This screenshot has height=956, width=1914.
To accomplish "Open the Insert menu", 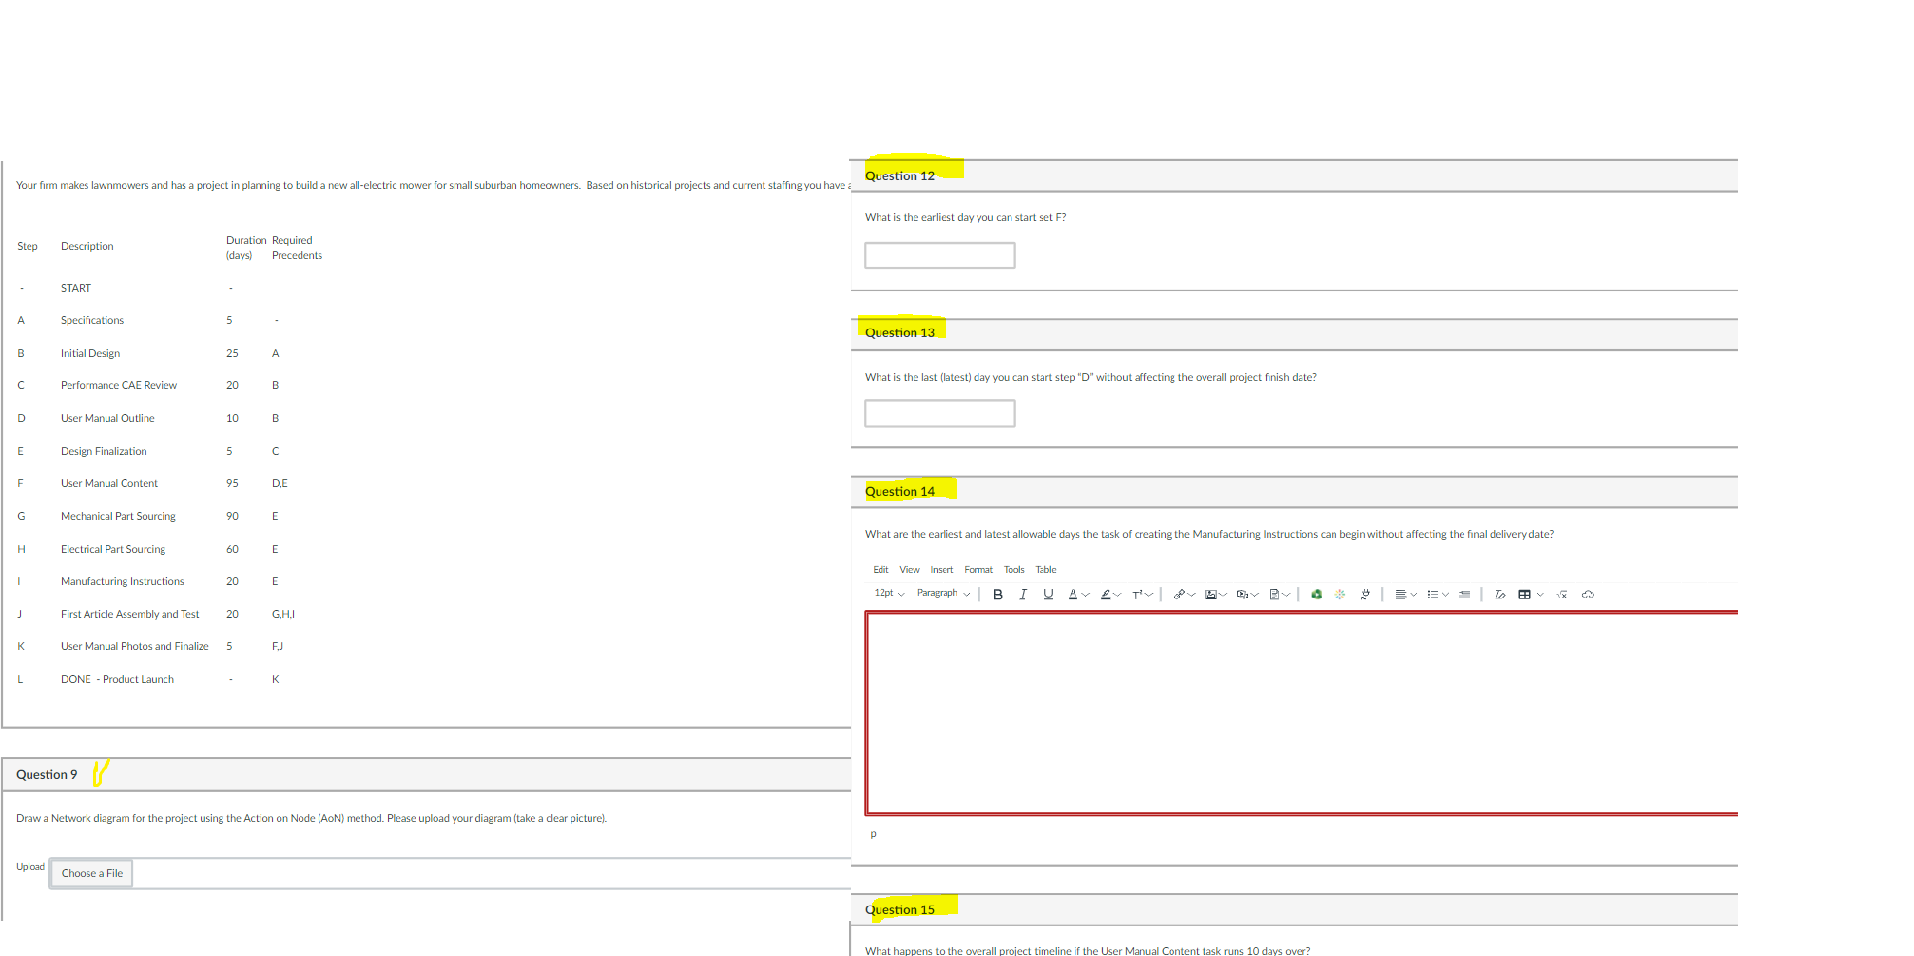I will click(x=942, y=570).
